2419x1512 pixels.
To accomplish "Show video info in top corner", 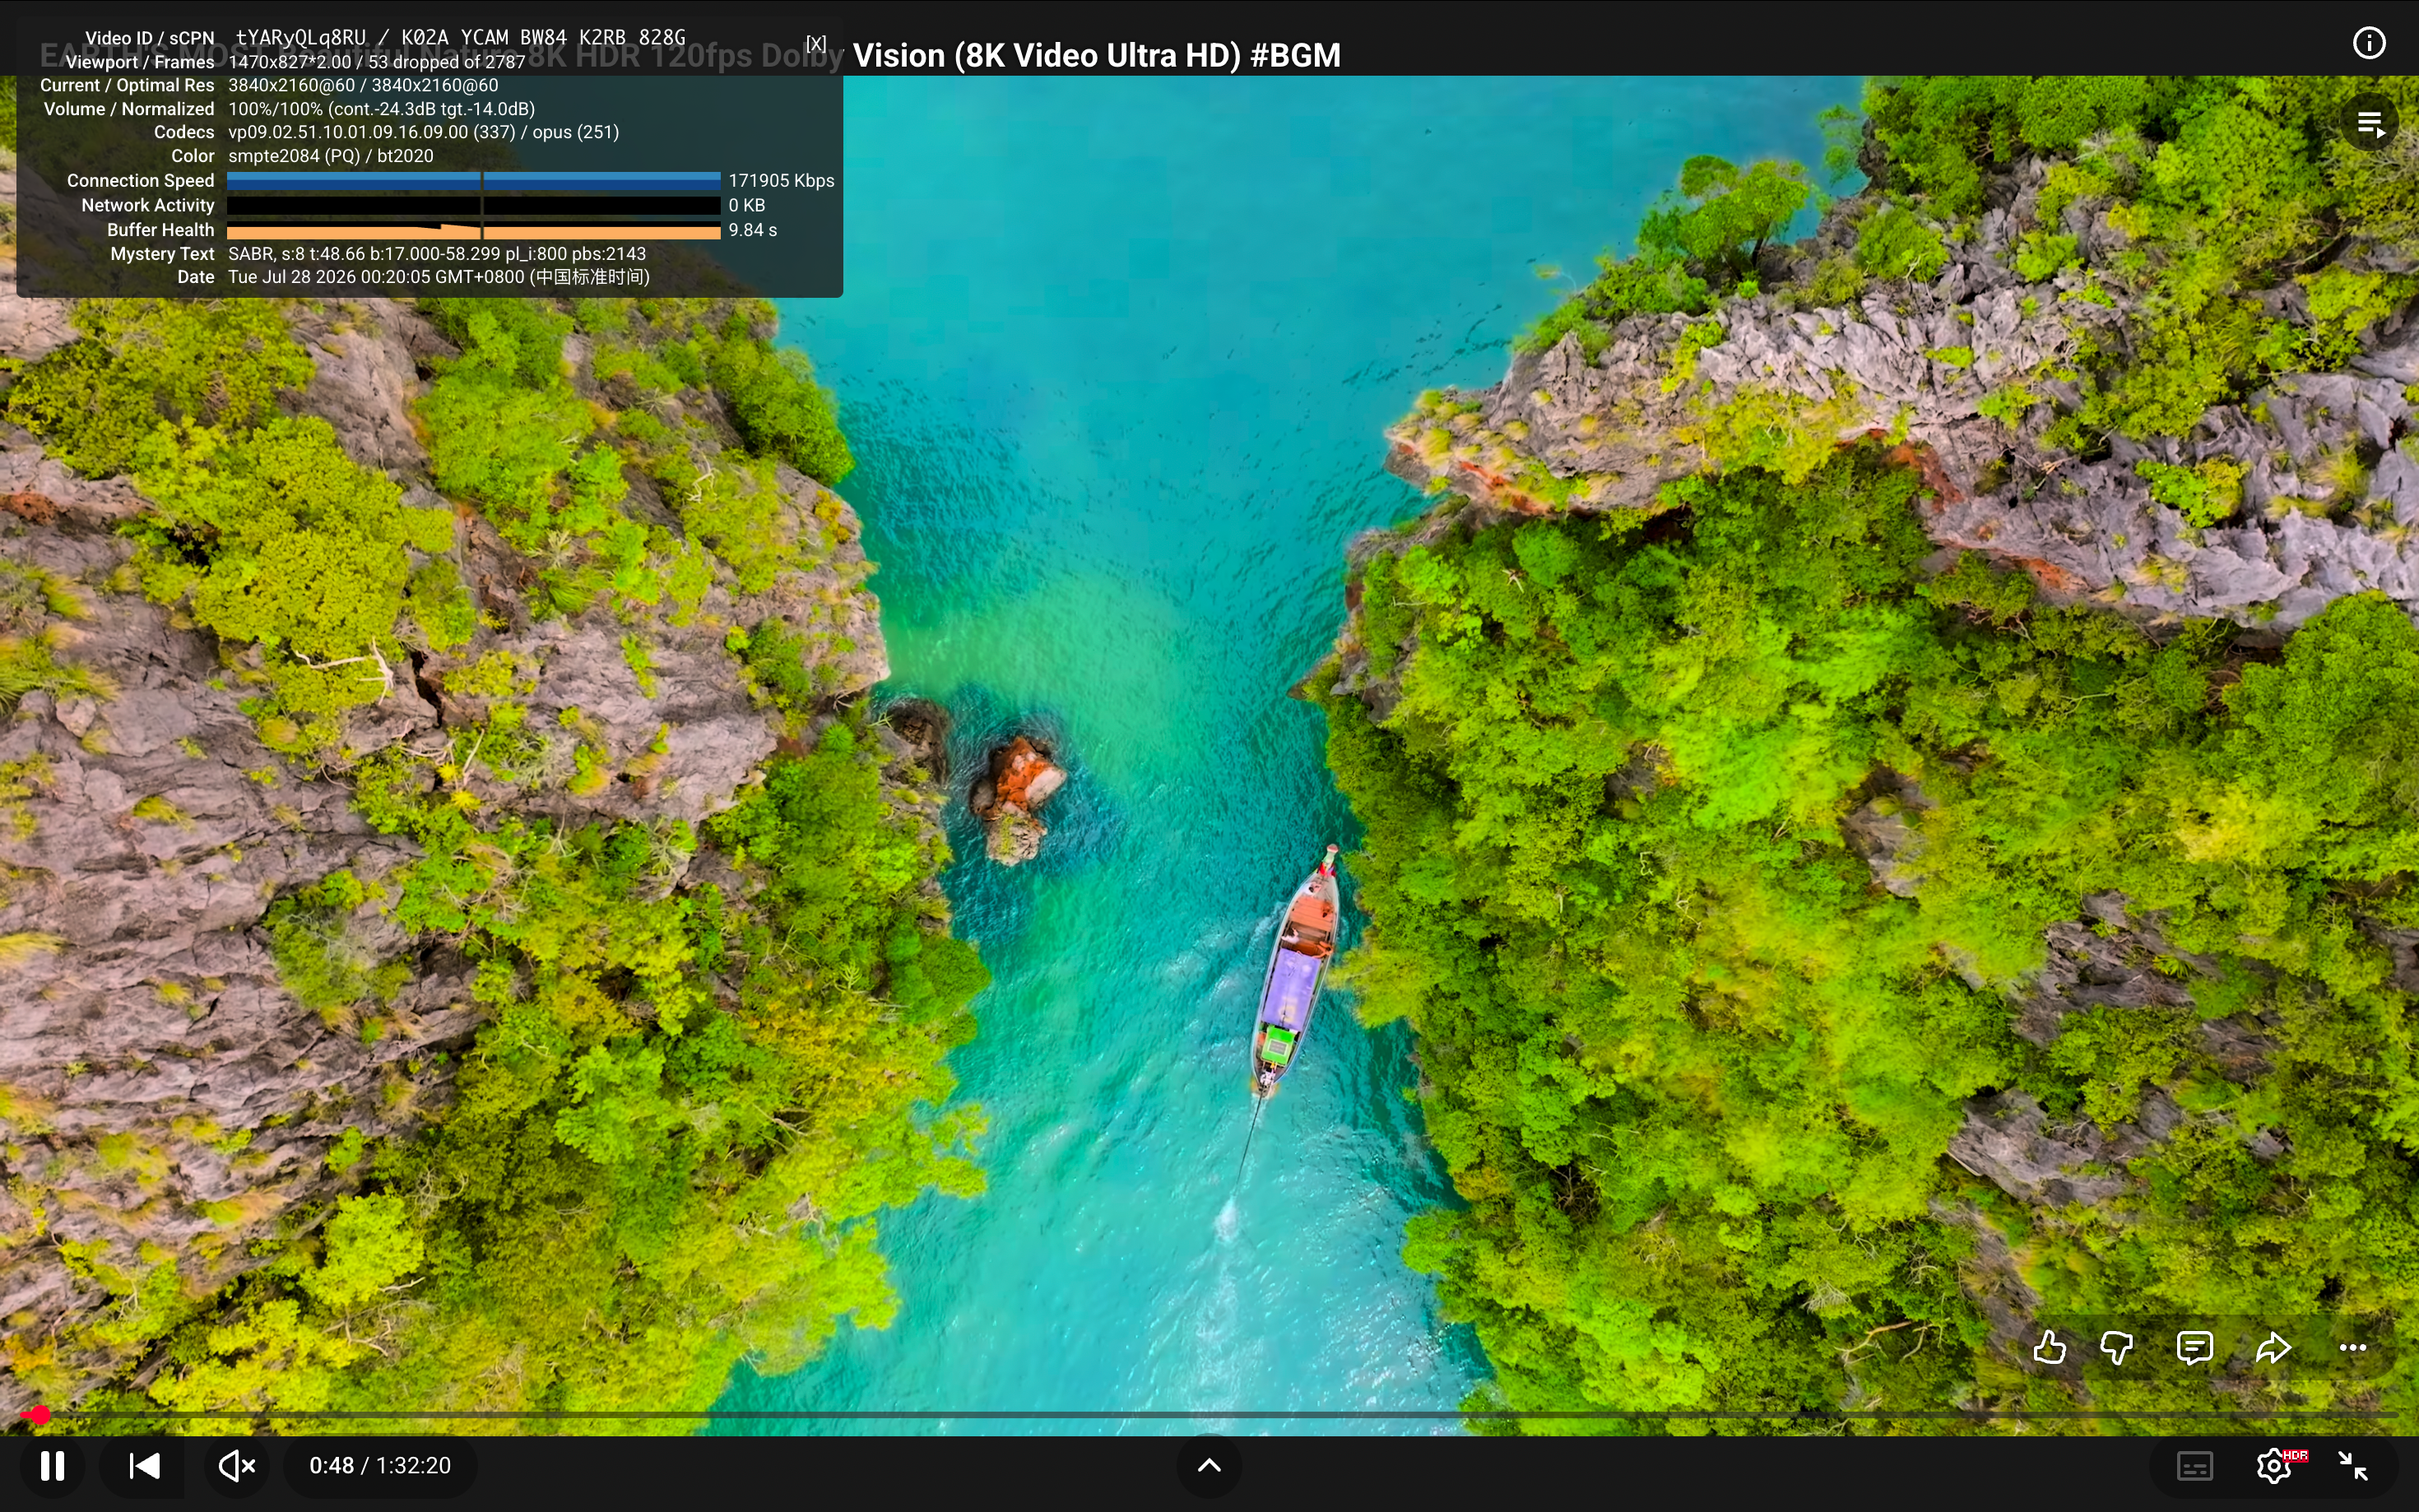I will pyautogui.click(x=2369, y=43).
